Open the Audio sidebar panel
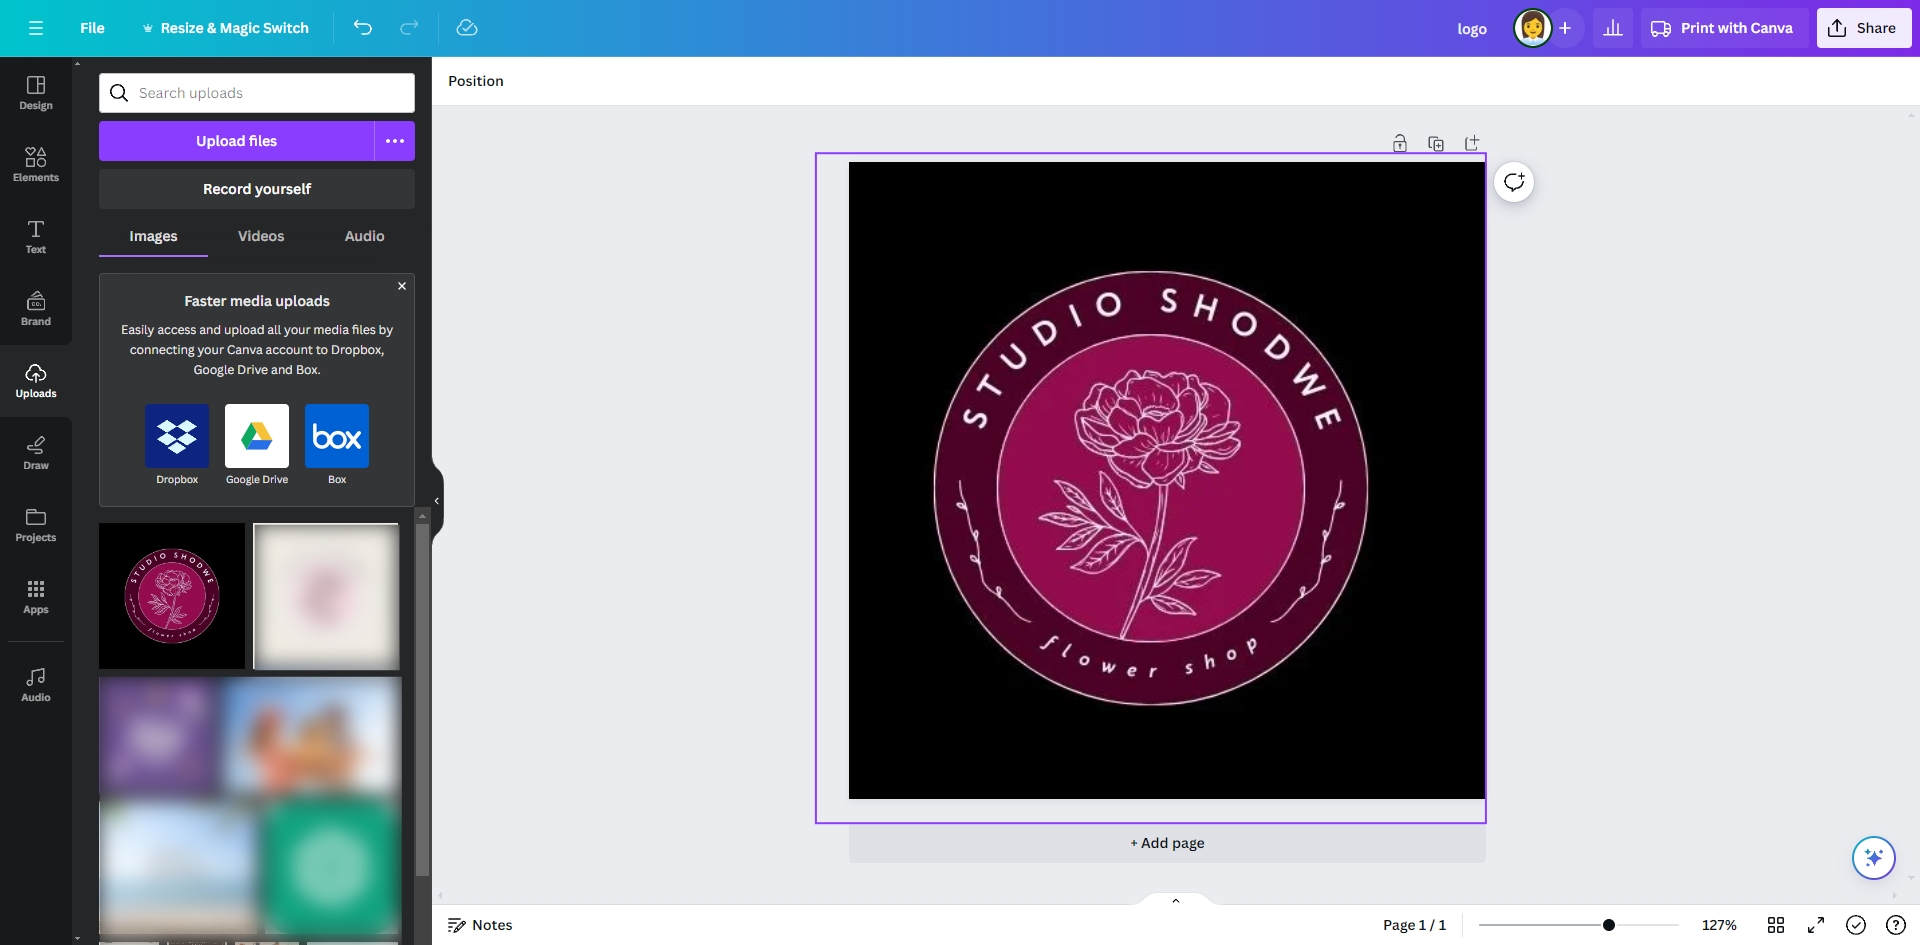This screenshot has width=1920, height=945. point(36,685)
